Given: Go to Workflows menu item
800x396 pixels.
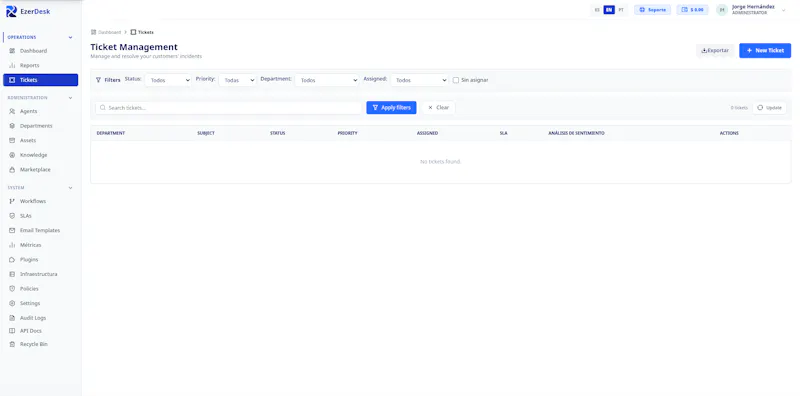Looking at the screenshot, I should click(x=40, y=201).
